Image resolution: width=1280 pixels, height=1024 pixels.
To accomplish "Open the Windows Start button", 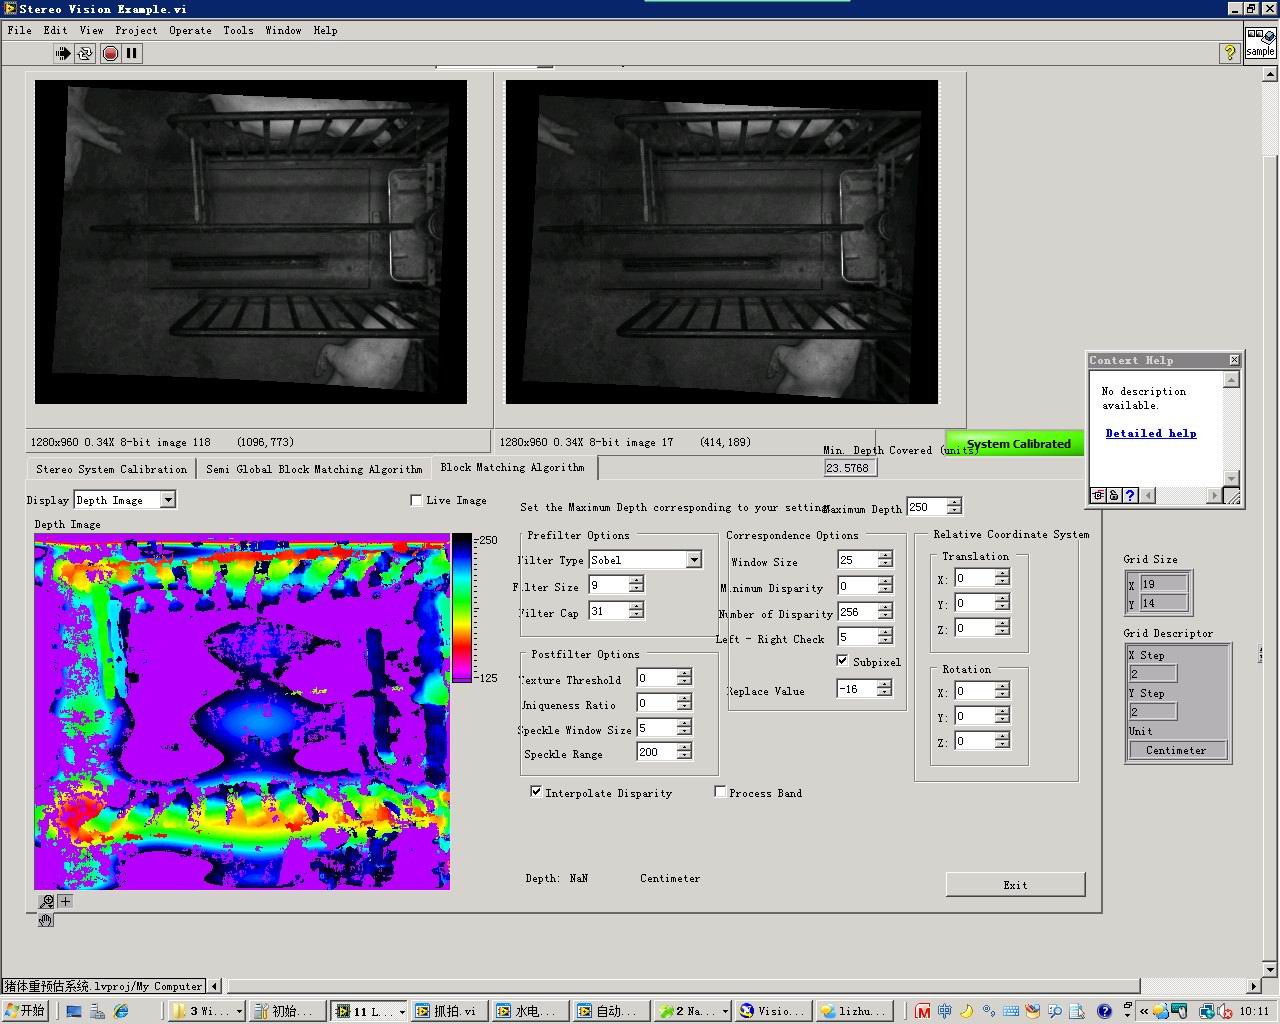I will click(x=25, y=1011).
